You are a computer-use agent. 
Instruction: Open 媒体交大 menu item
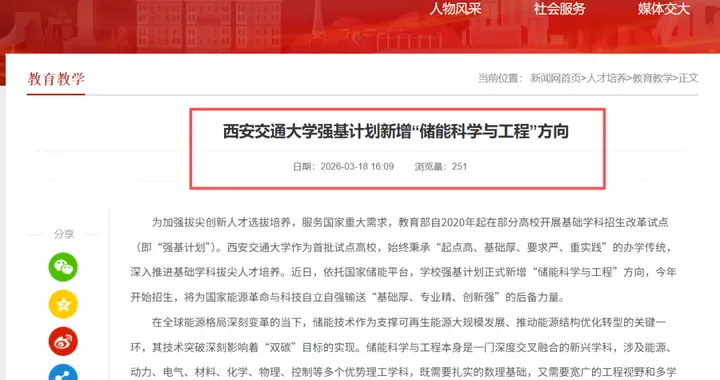click(x=664, y=8)
